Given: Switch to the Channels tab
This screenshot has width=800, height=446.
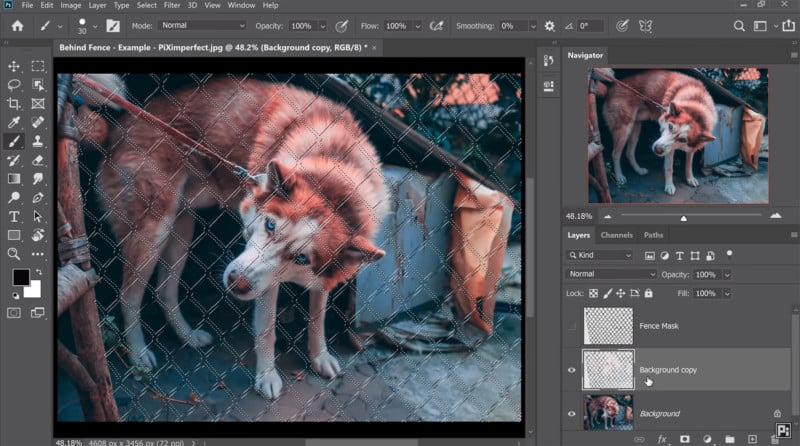Looking at the screenshot, I should pos(616,235).
